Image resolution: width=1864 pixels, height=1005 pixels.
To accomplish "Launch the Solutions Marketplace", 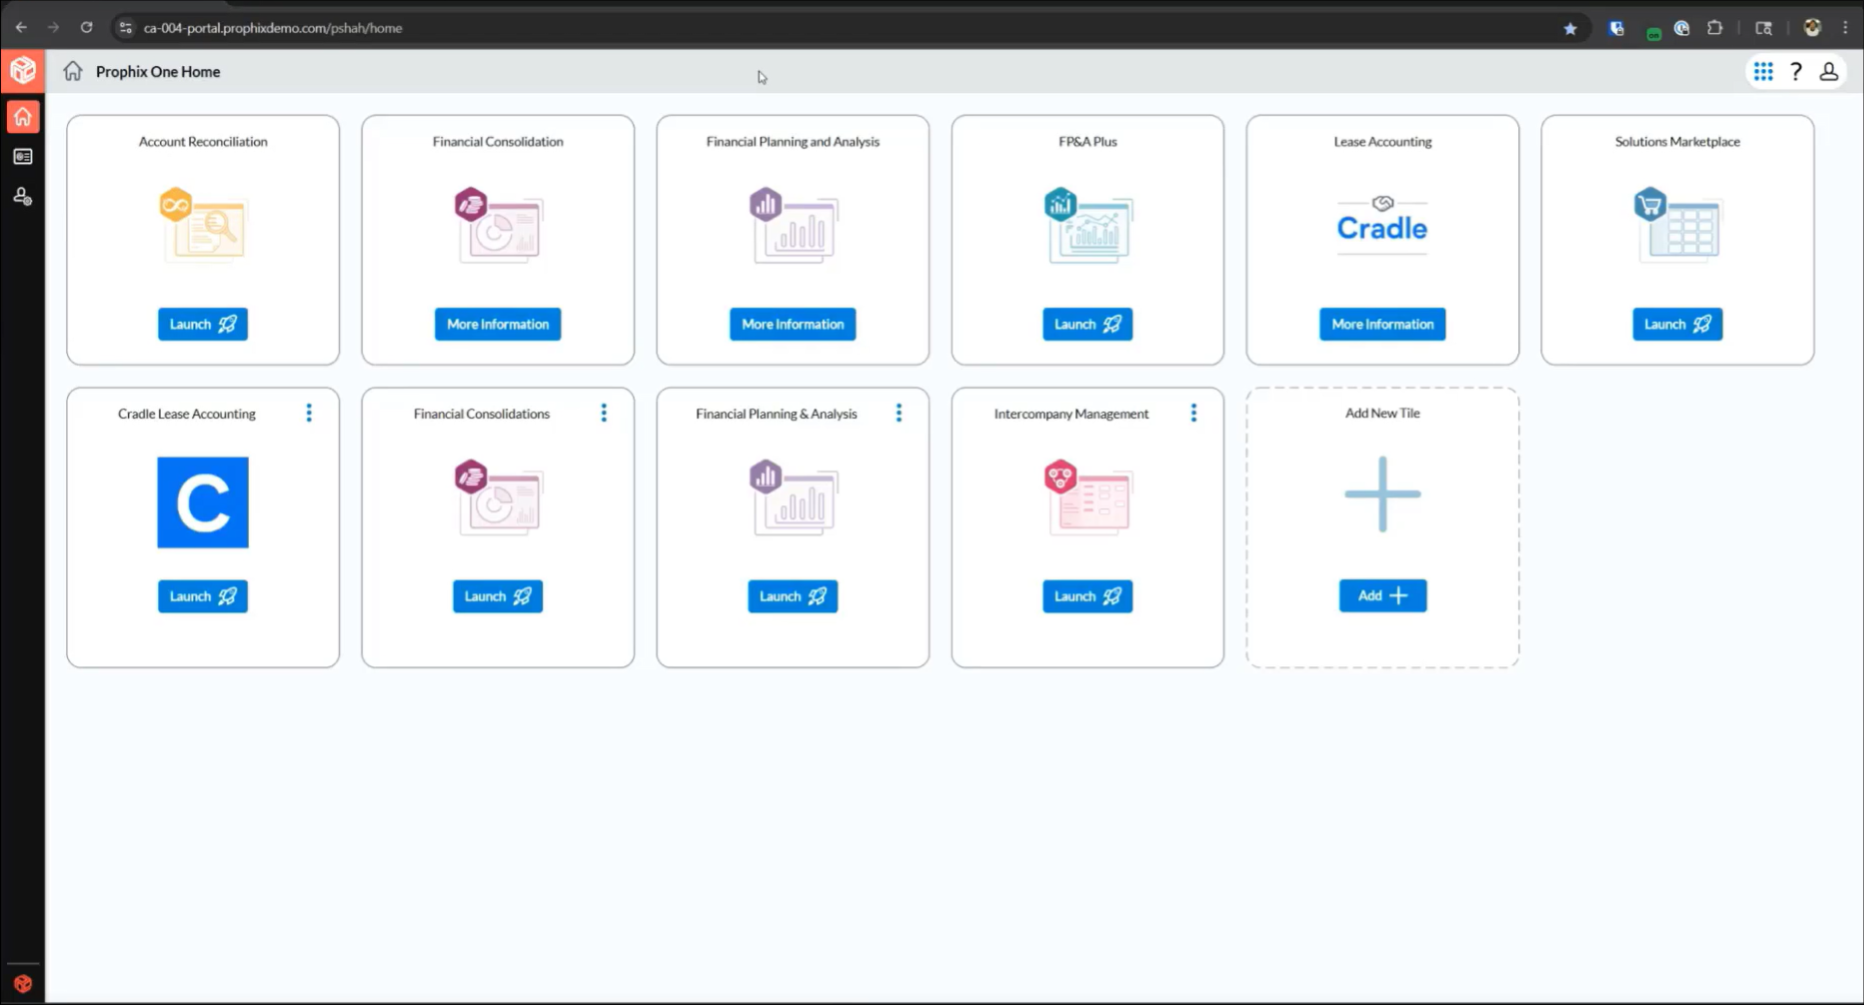I will pyautogui.click(x=1677, y=324).
